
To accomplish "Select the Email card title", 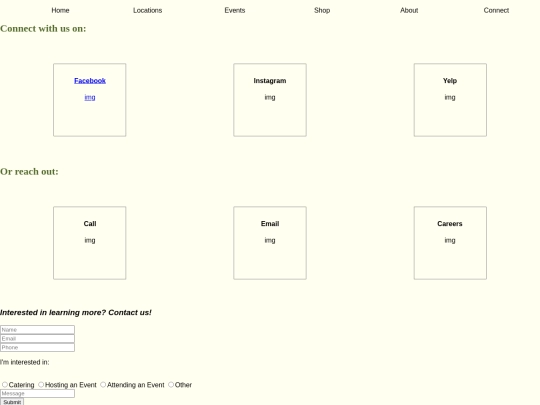I will tap(270, 224).
